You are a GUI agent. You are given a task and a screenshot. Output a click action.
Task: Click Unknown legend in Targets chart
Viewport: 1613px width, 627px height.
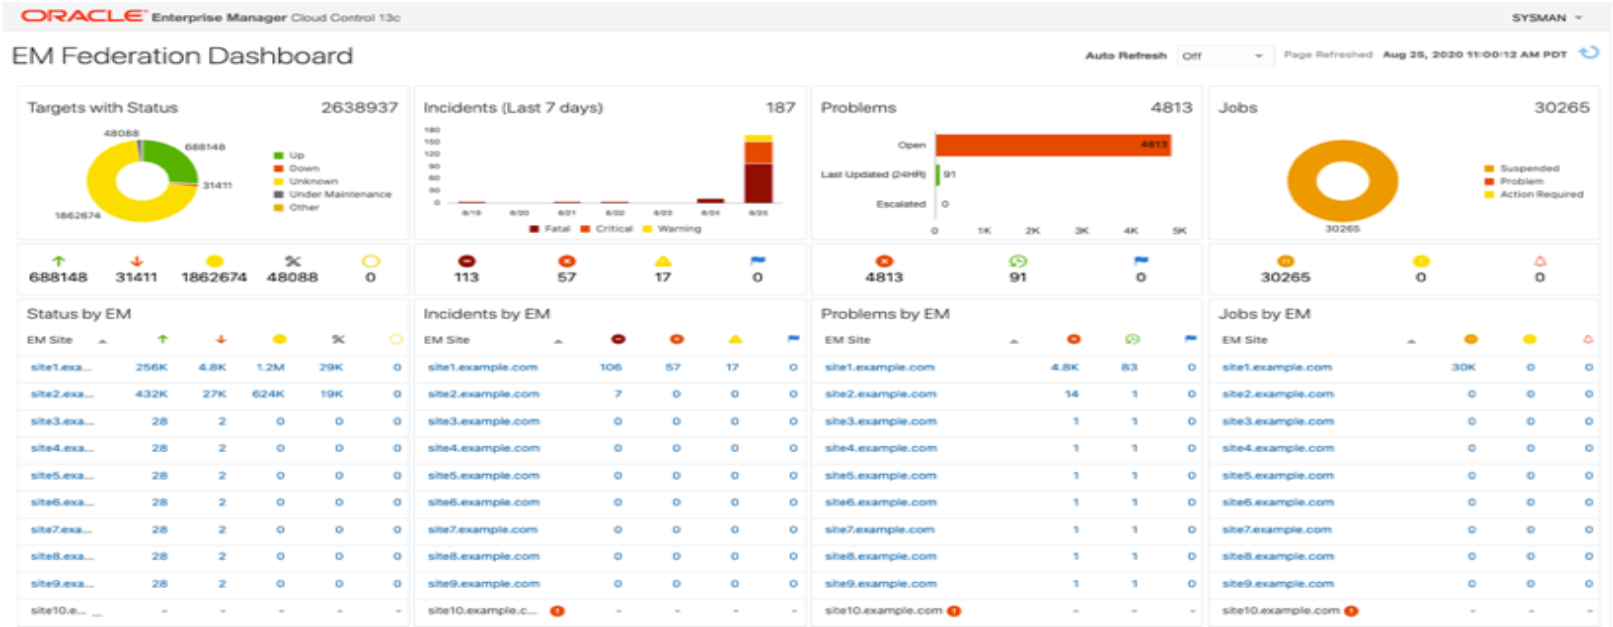tap(306, 182)
